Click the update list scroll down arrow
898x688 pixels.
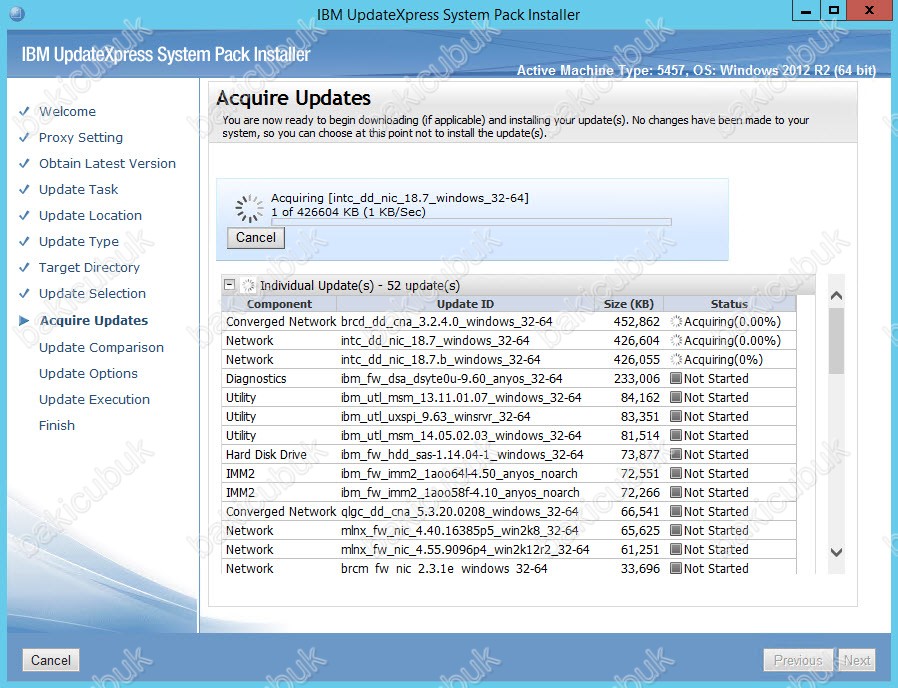click(x=836, y=552)
